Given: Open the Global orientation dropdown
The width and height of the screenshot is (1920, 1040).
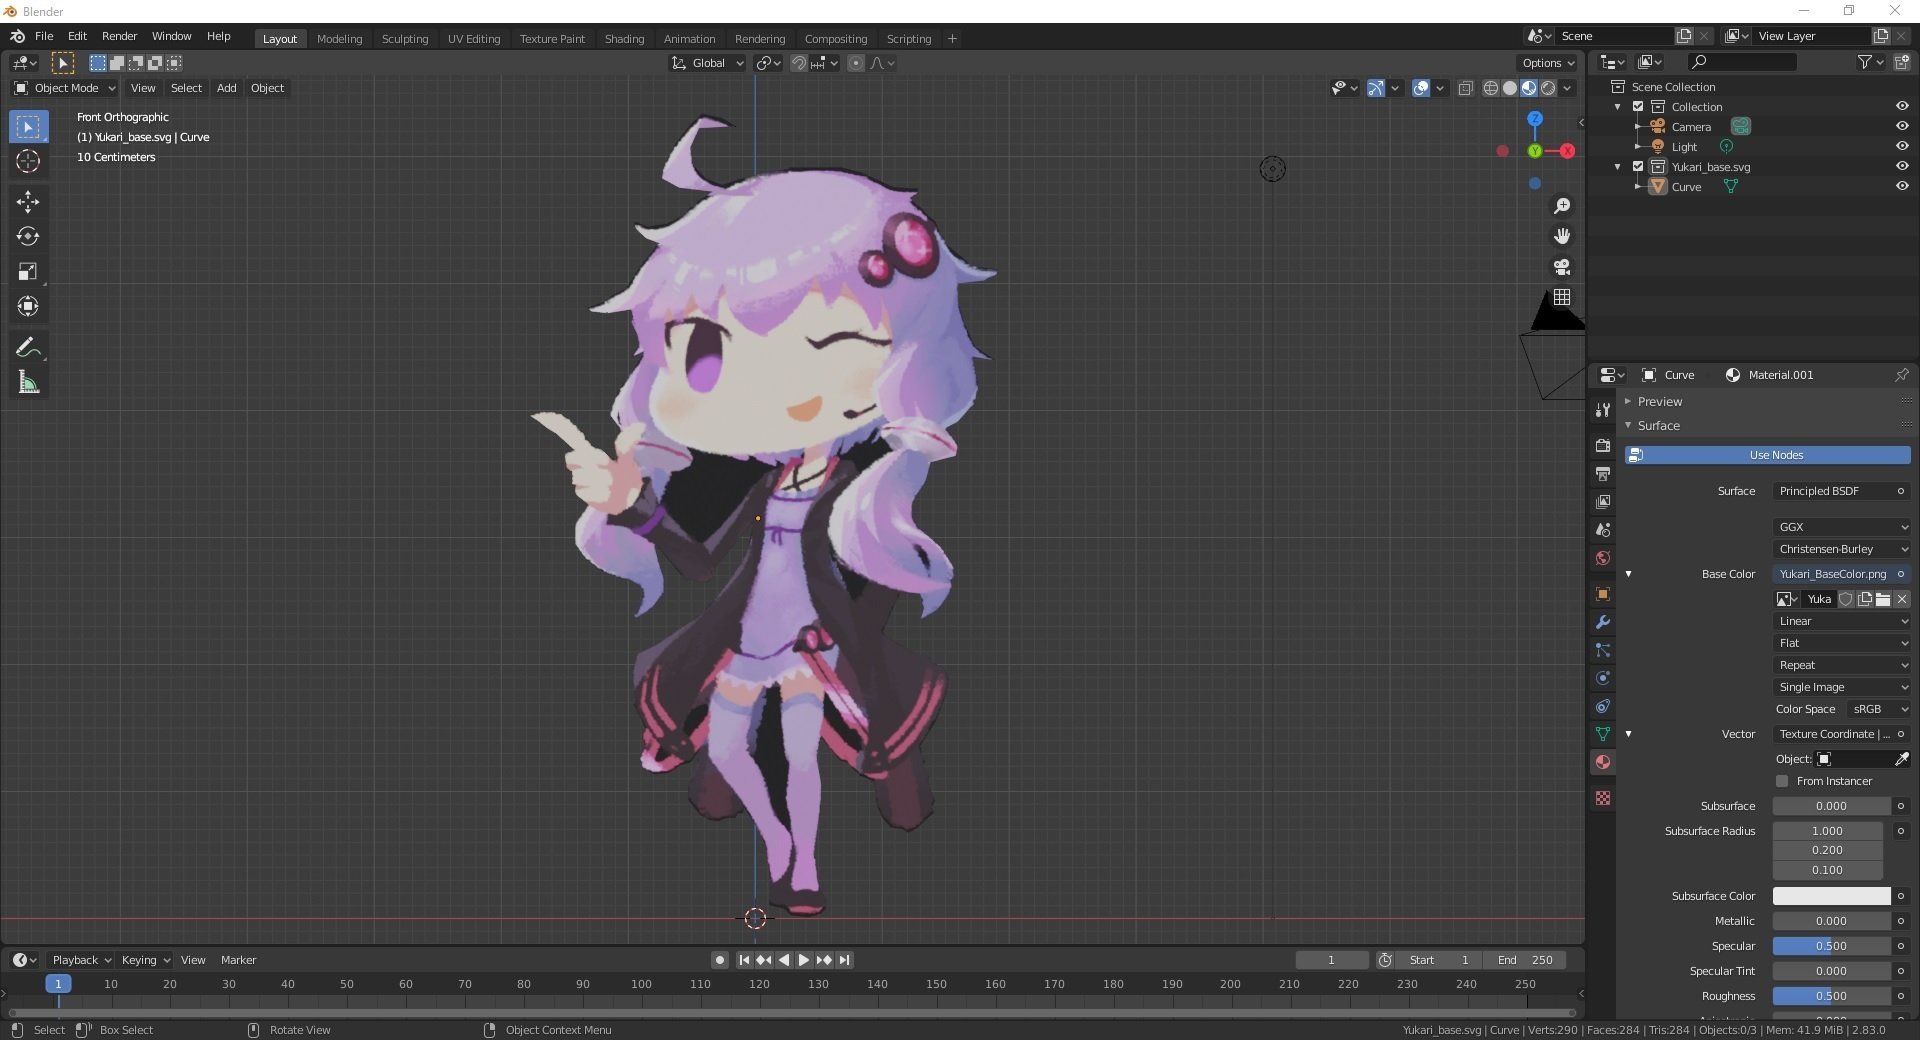Looking at the screenshot, I should (x=708, y=63).
